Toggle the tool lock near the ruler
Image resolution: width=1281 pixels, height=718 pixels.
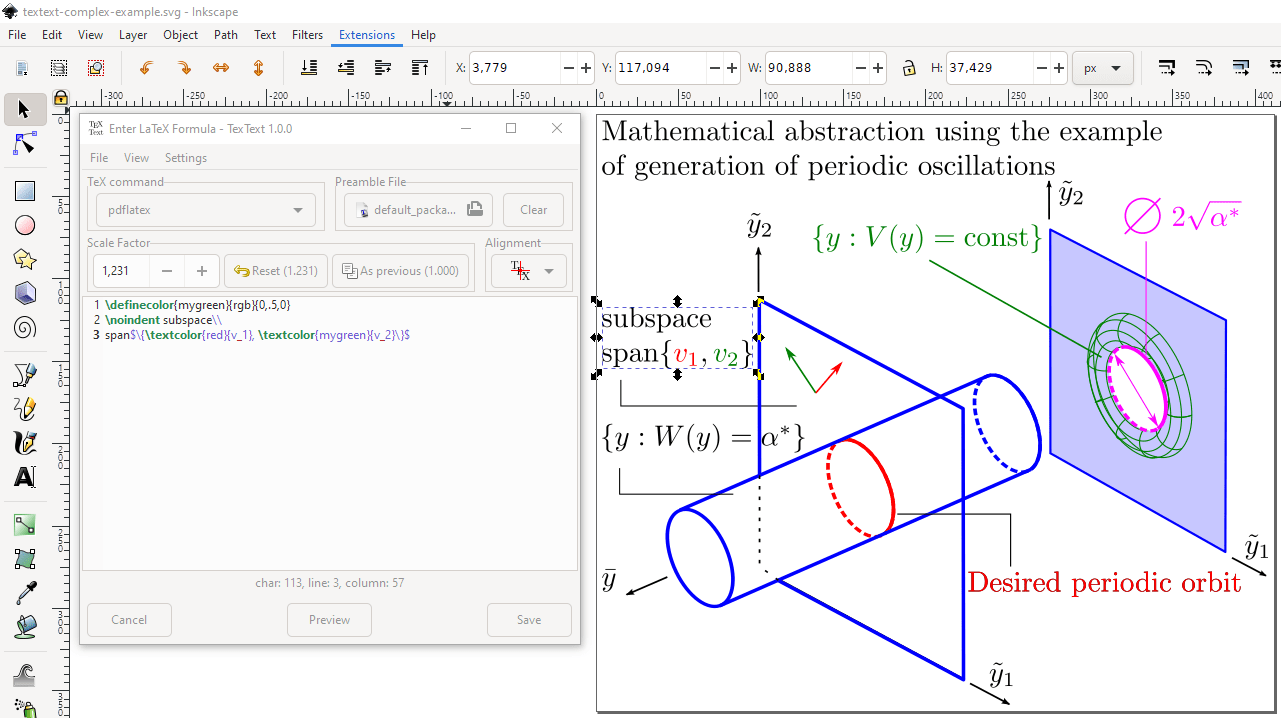tap(58, 97)
